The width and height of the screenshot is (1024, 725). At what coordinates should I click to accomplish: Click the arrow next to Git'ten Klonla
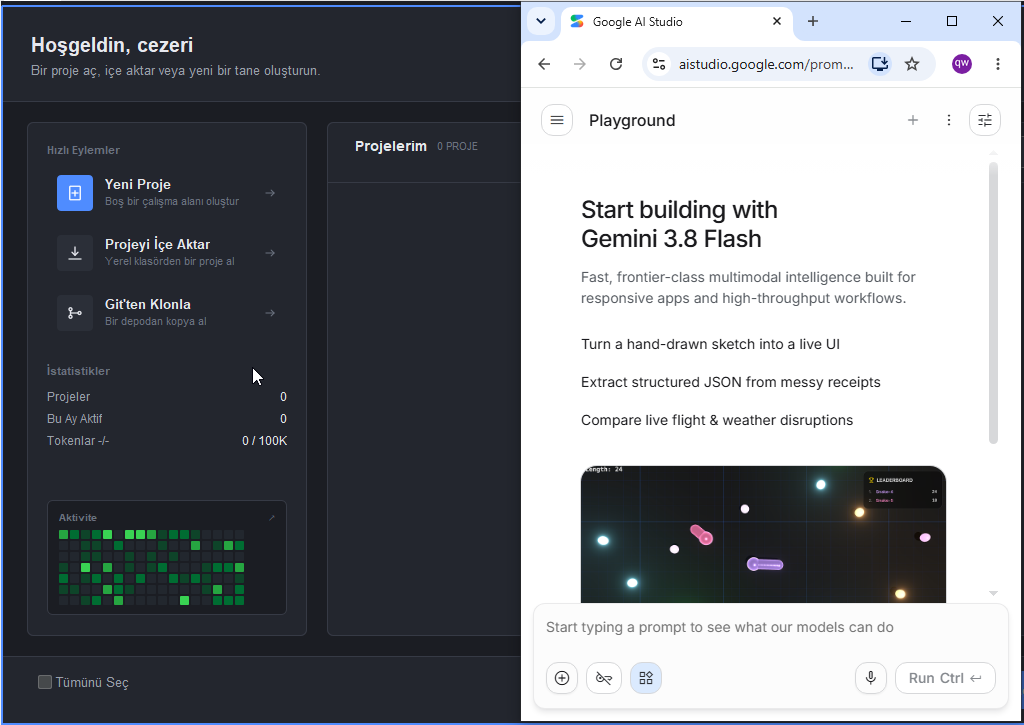click(270, 313)
